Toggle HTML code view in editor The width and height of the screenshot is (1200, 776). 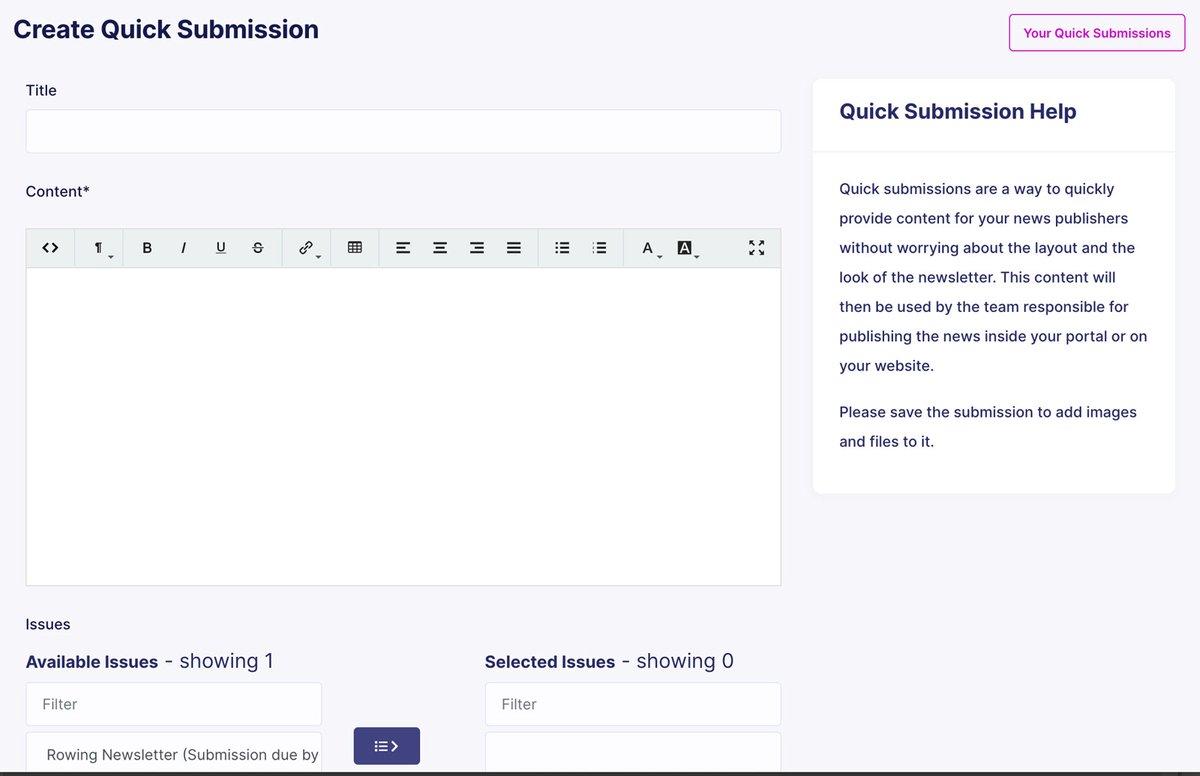point(50,248)
